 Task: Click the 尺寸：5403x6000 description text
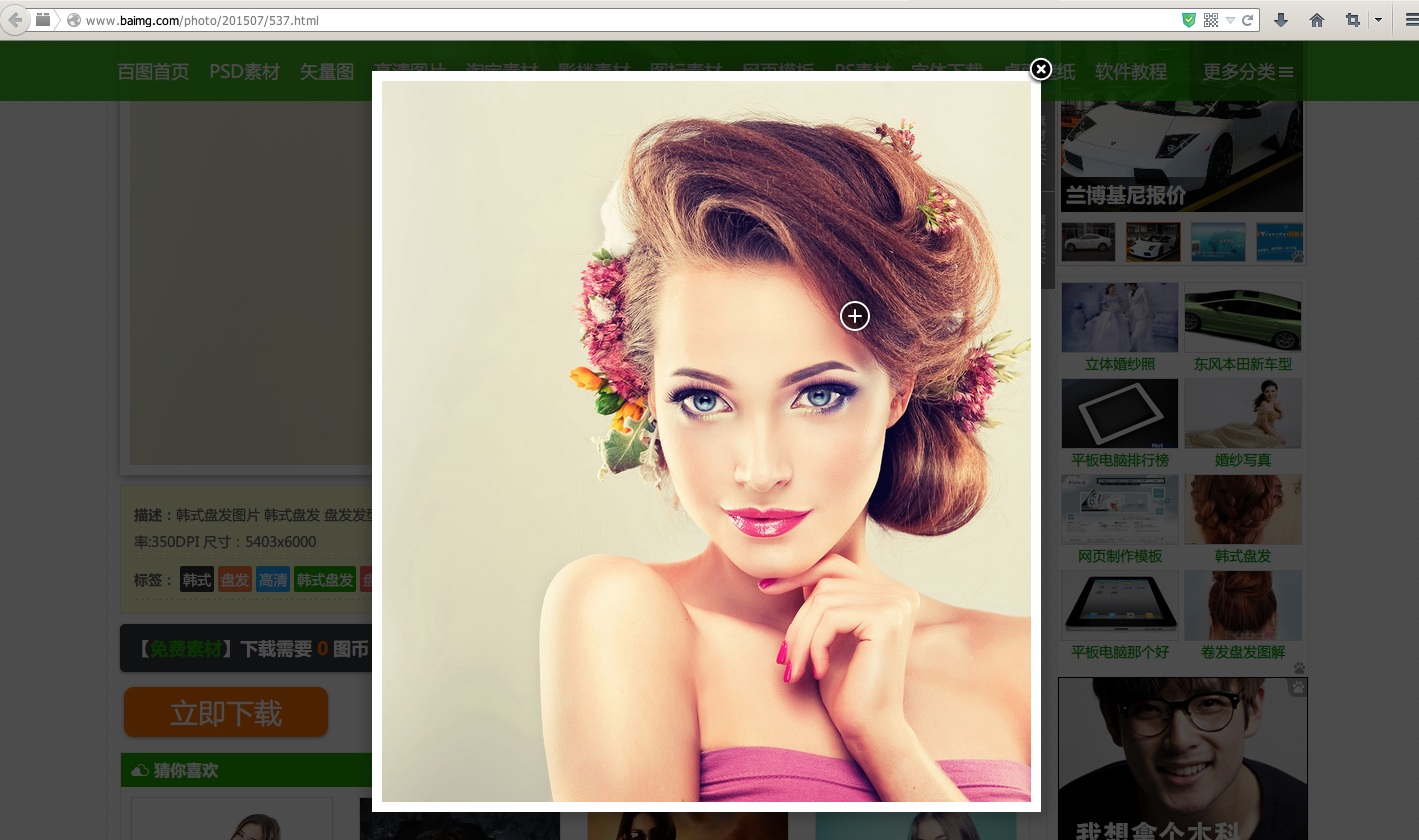click(x=260, y=542)
